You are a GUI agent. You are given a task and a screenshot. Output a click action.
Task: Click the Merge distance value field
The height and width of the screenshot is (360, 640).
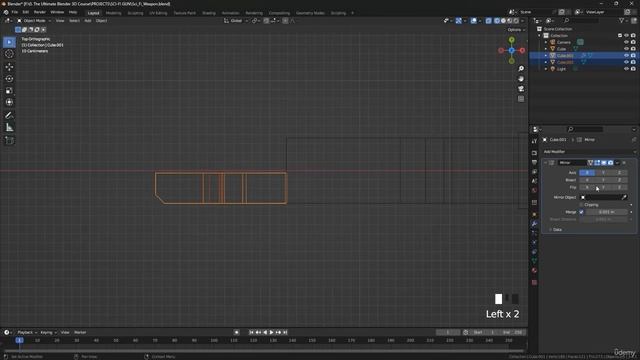point(607,212)
